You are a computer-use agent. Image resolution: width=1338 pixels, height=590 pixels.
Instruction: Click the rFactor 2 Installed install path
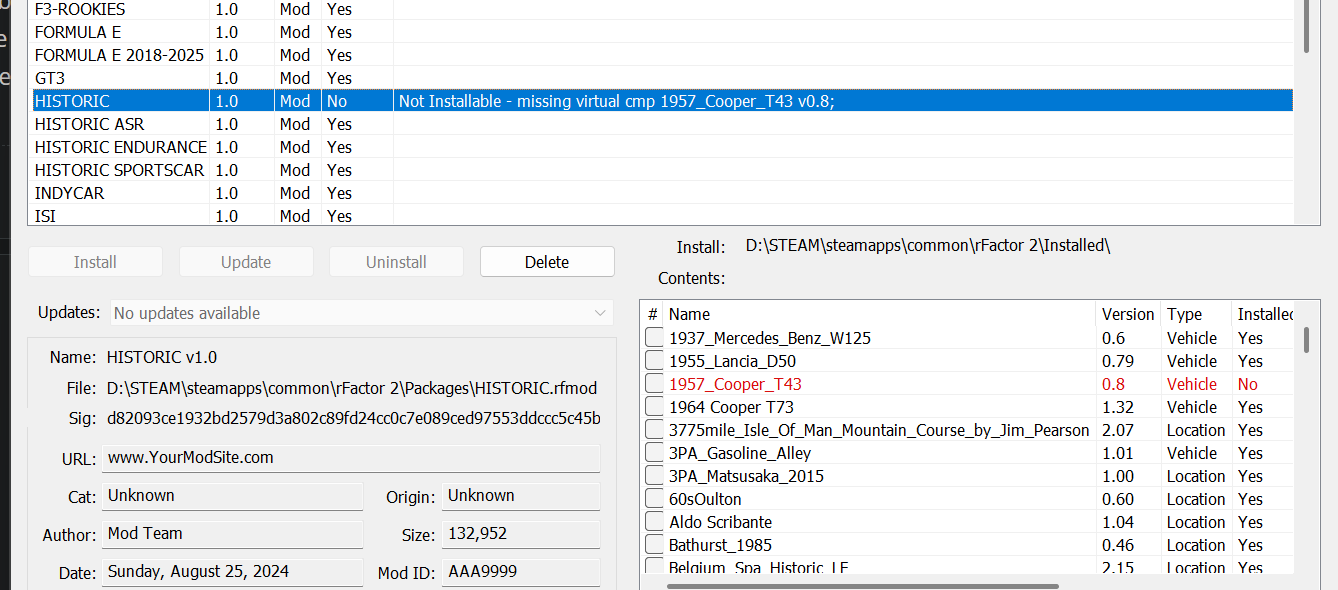click(x=928, y=246)
